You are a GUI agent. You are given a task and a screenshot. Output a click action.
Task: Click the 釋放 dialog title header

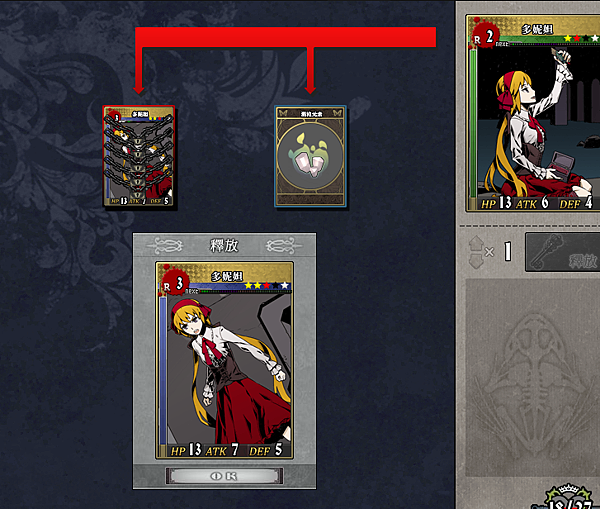pyautogui.click(x=224, y=245)
